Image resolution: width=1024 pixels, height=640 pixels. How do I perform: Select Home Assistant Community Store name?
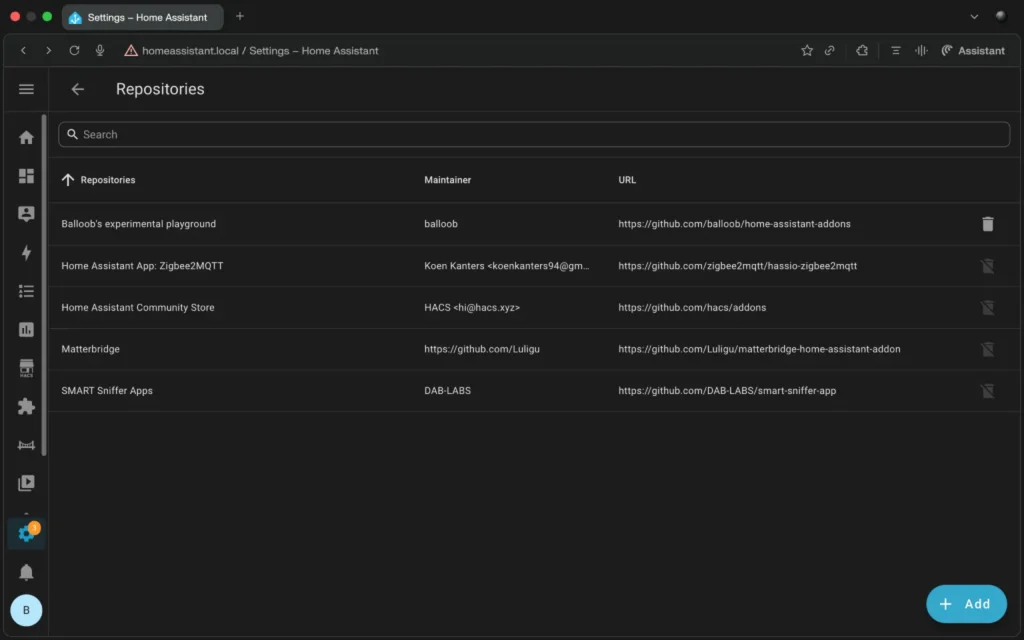[x=138, y=308]
